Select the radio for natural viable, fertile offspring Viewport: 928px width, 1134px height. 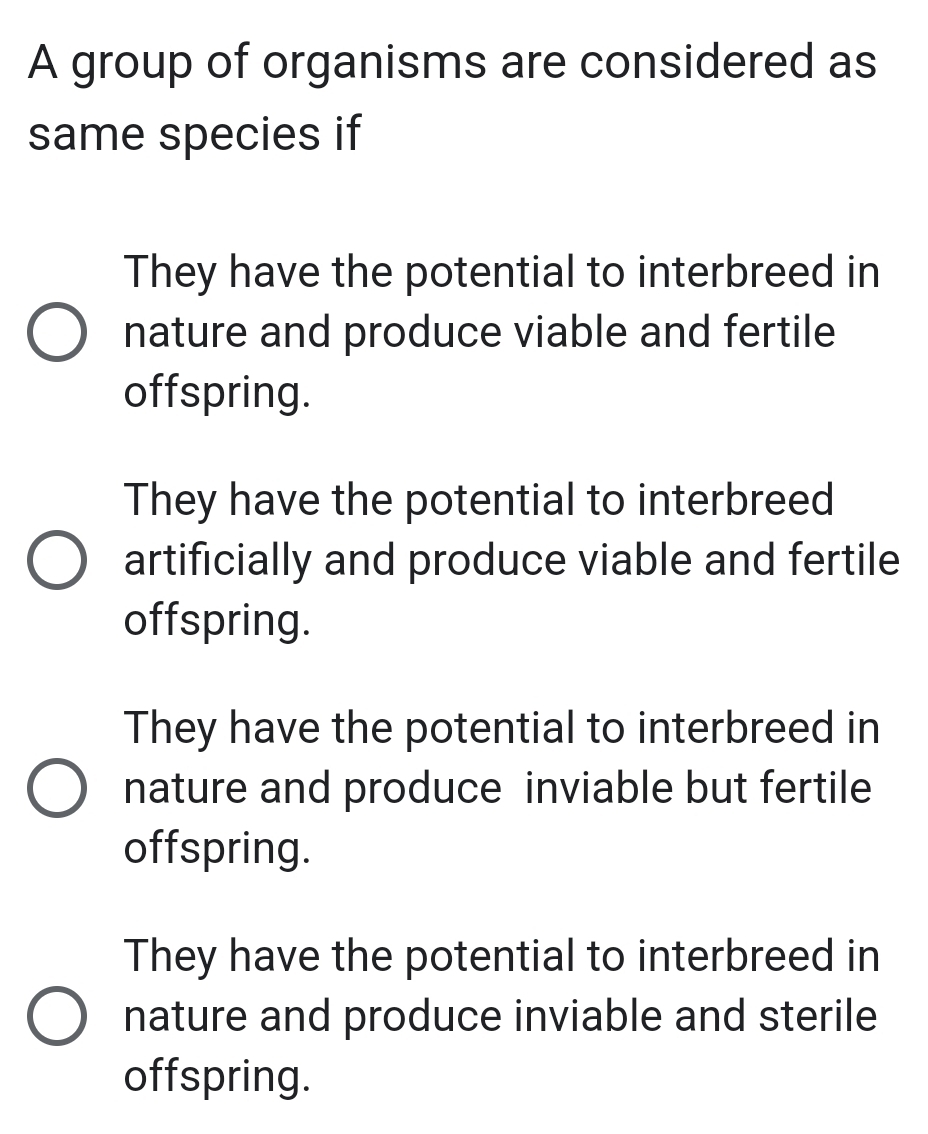(x=55, y=332)
